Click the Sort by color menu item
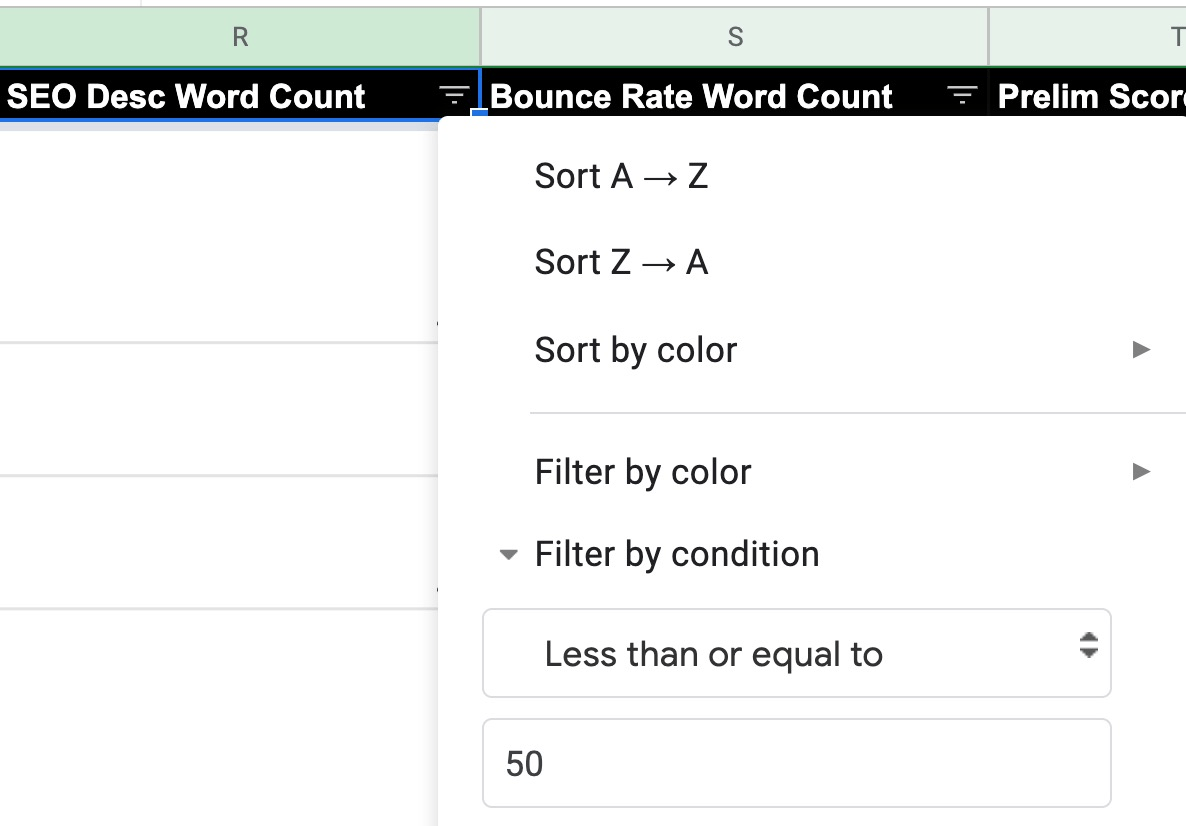1186x826 pixels. pos(635,349)
